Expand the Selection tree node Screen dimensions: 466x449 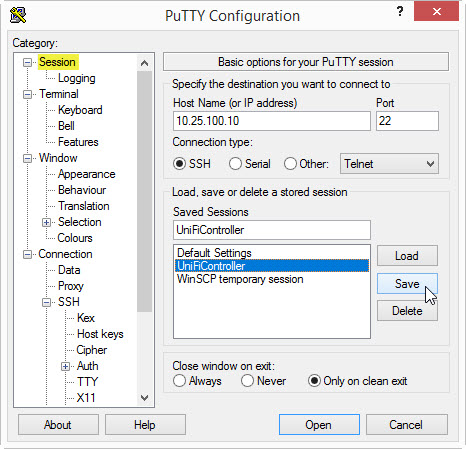(x=47, y=222)
